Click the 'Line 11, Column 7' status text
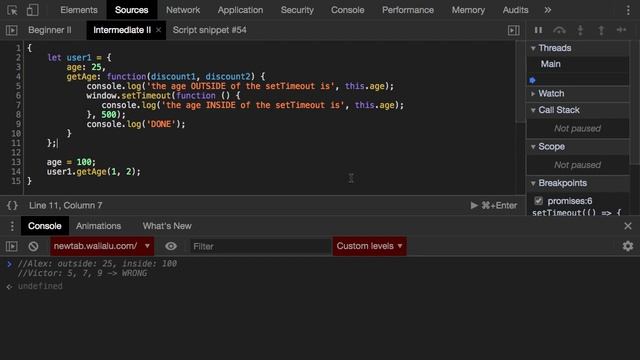The width and height of the screenshot is (640, 360). [x=65, y=205]
